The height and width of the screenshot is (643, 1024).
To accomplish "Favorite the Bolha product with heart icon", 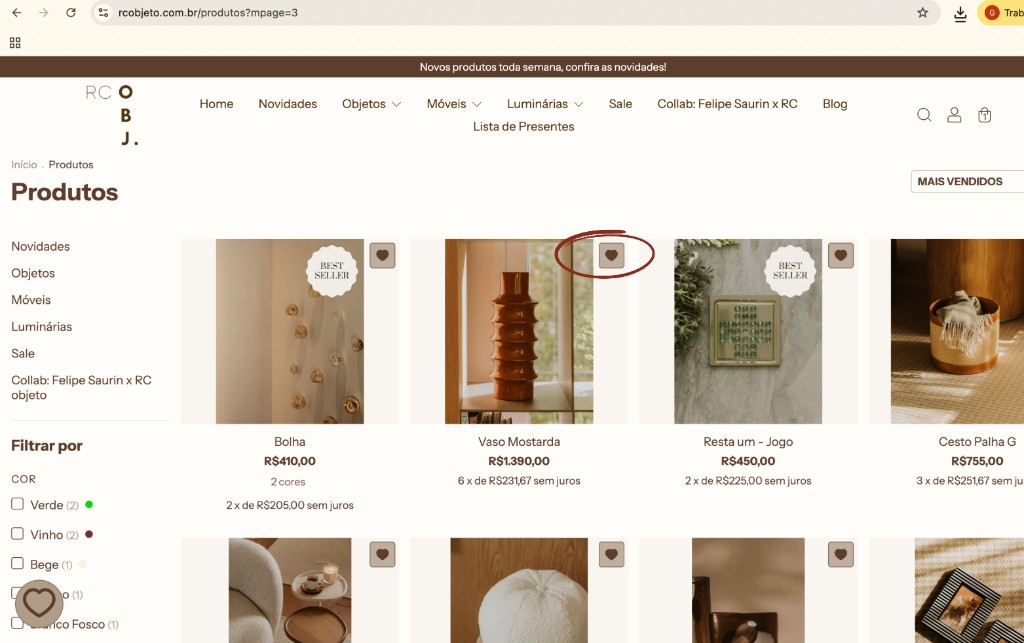I will click(x=383, y=255).
